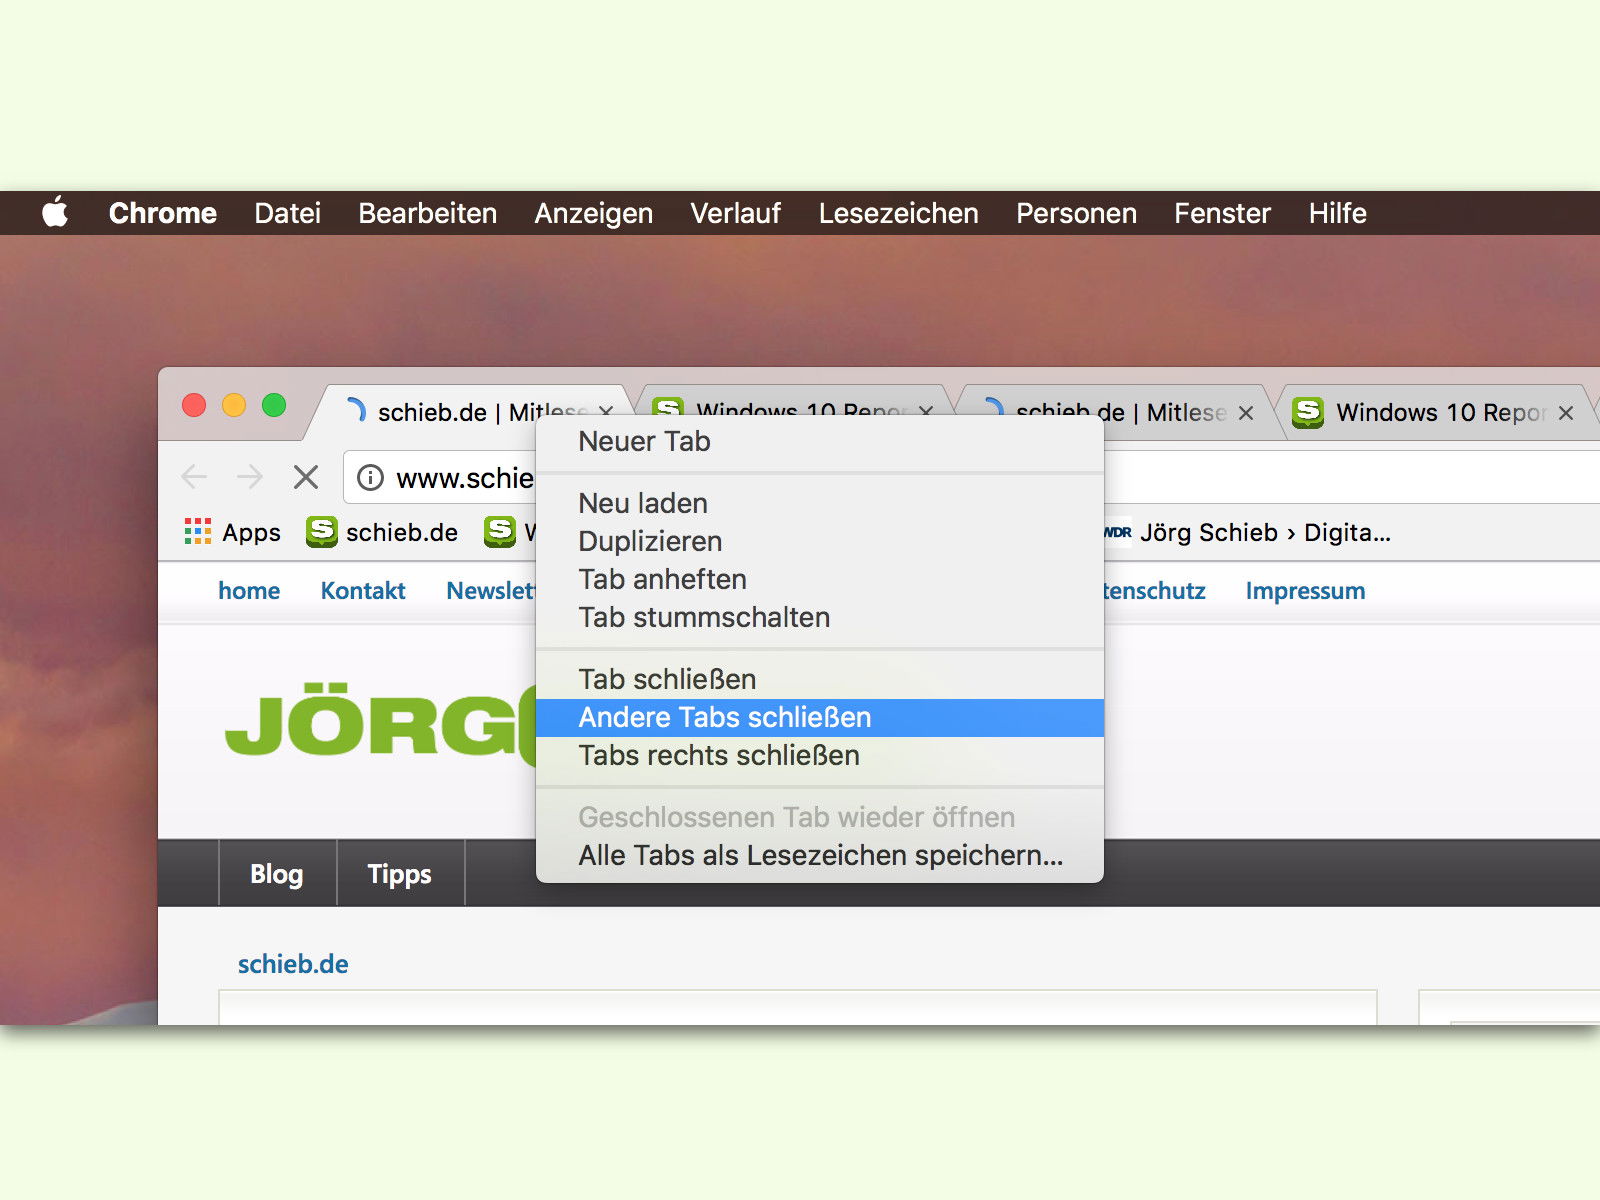1600x1200 pixels.
Task: Open the Verlauf menu
Action: [x=735, y=213]
